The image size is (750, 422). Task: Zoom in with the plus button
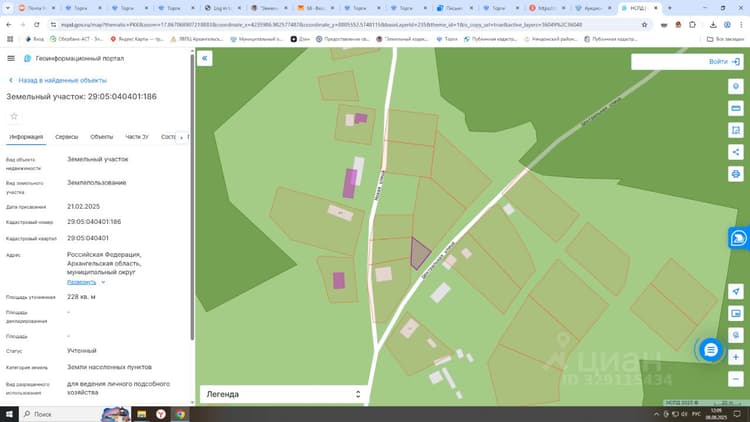pyautogui.click(x=736, y=357)
